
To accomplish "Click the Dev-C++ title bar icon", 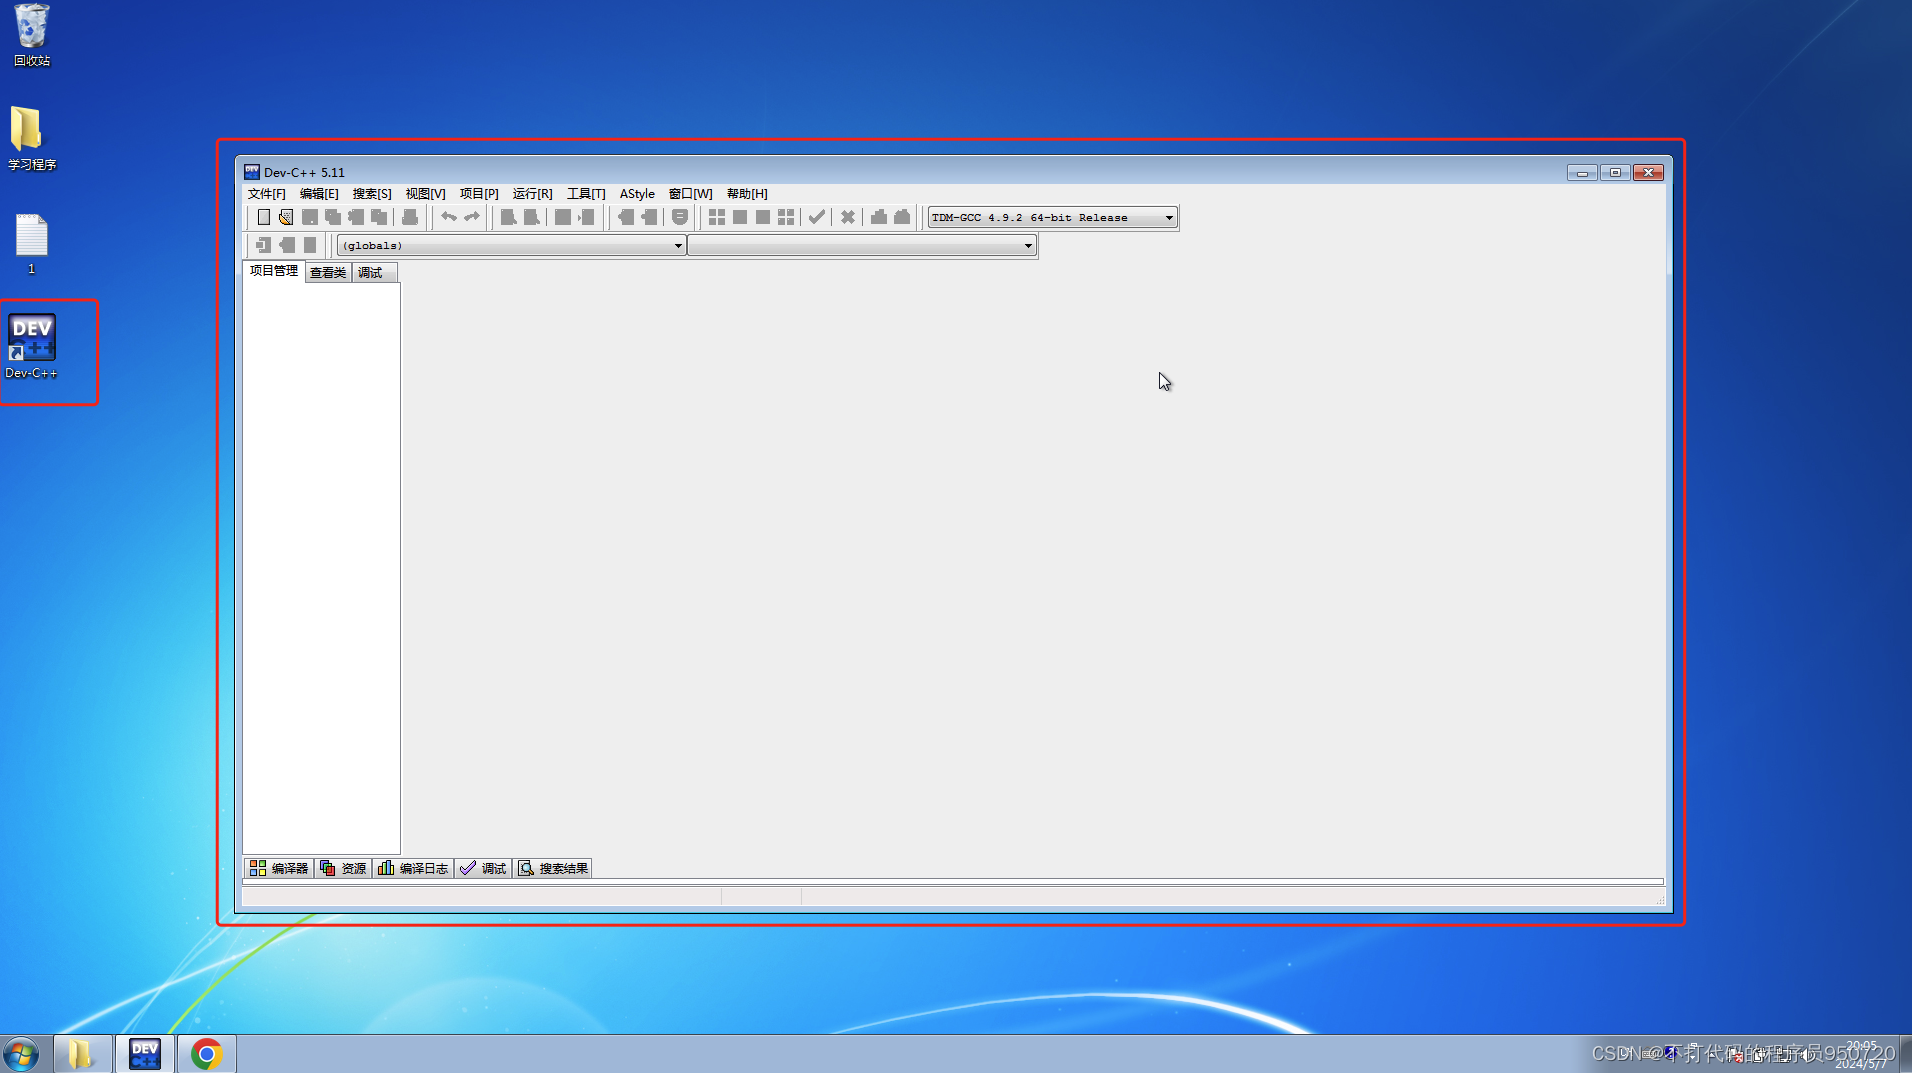I will (x=252, y=172).
